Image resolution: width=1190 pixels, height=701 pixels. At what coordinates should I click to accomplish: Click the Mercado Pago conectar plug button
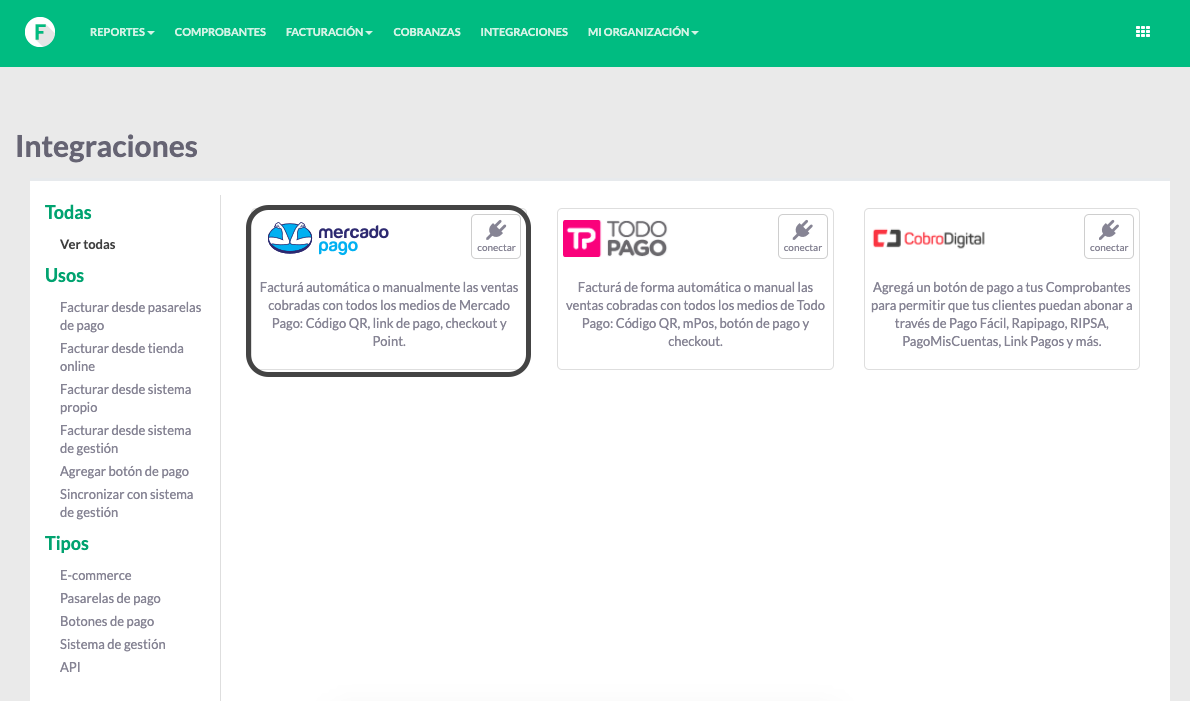click(496, 237)
